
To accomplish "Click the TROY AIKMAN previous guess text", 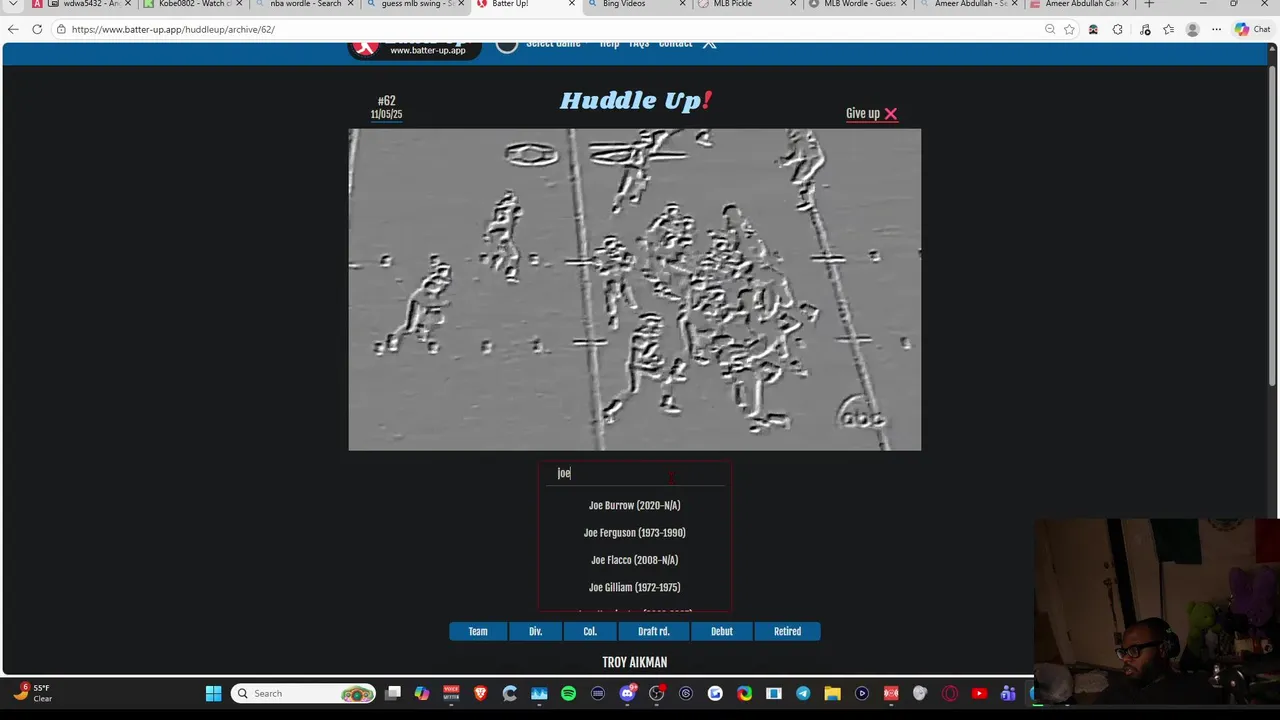I will [x=634, y=662].
